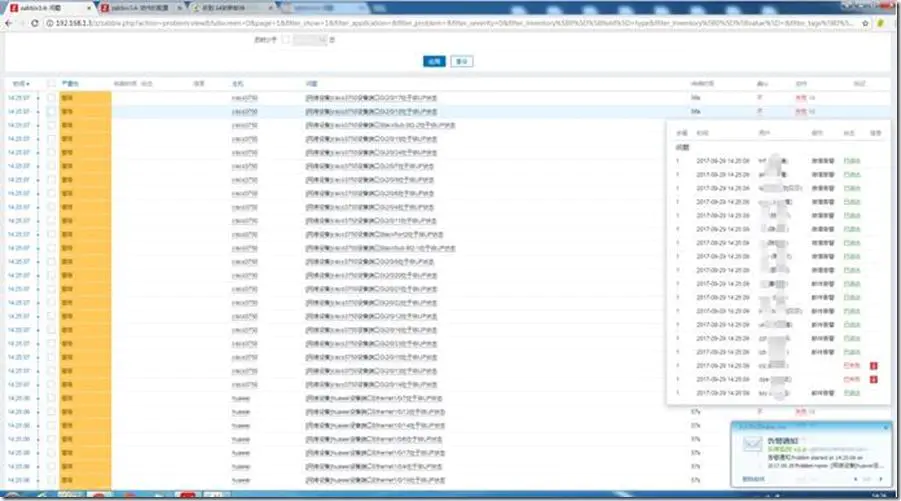The width and height of the screenshot is (901, 501).
Task: Click the problem name link in highlighted row
Action: point(371,112)
